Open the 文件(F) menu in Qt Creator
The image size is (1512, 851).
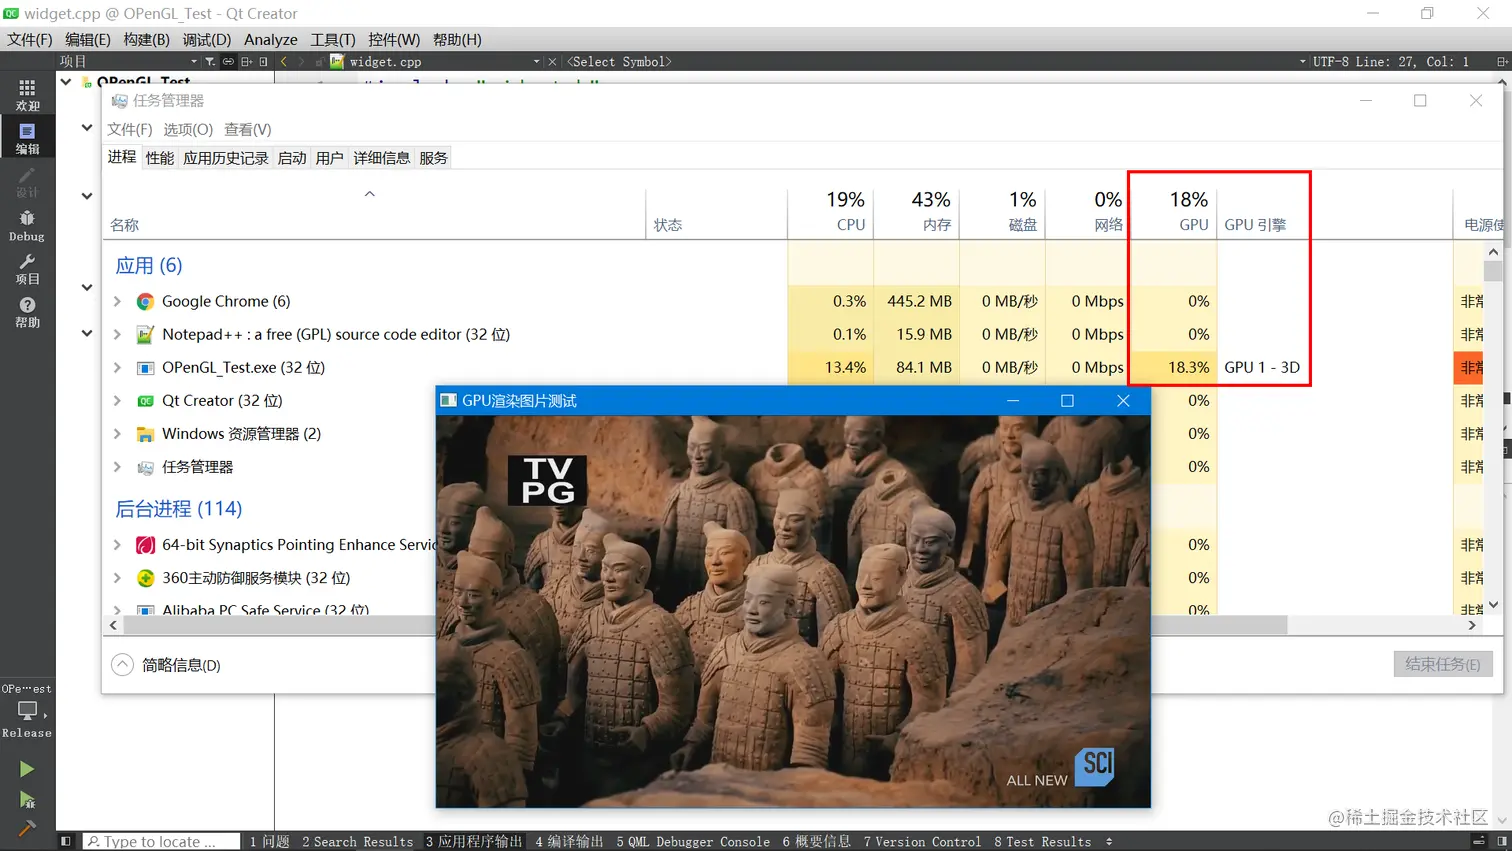29,39
